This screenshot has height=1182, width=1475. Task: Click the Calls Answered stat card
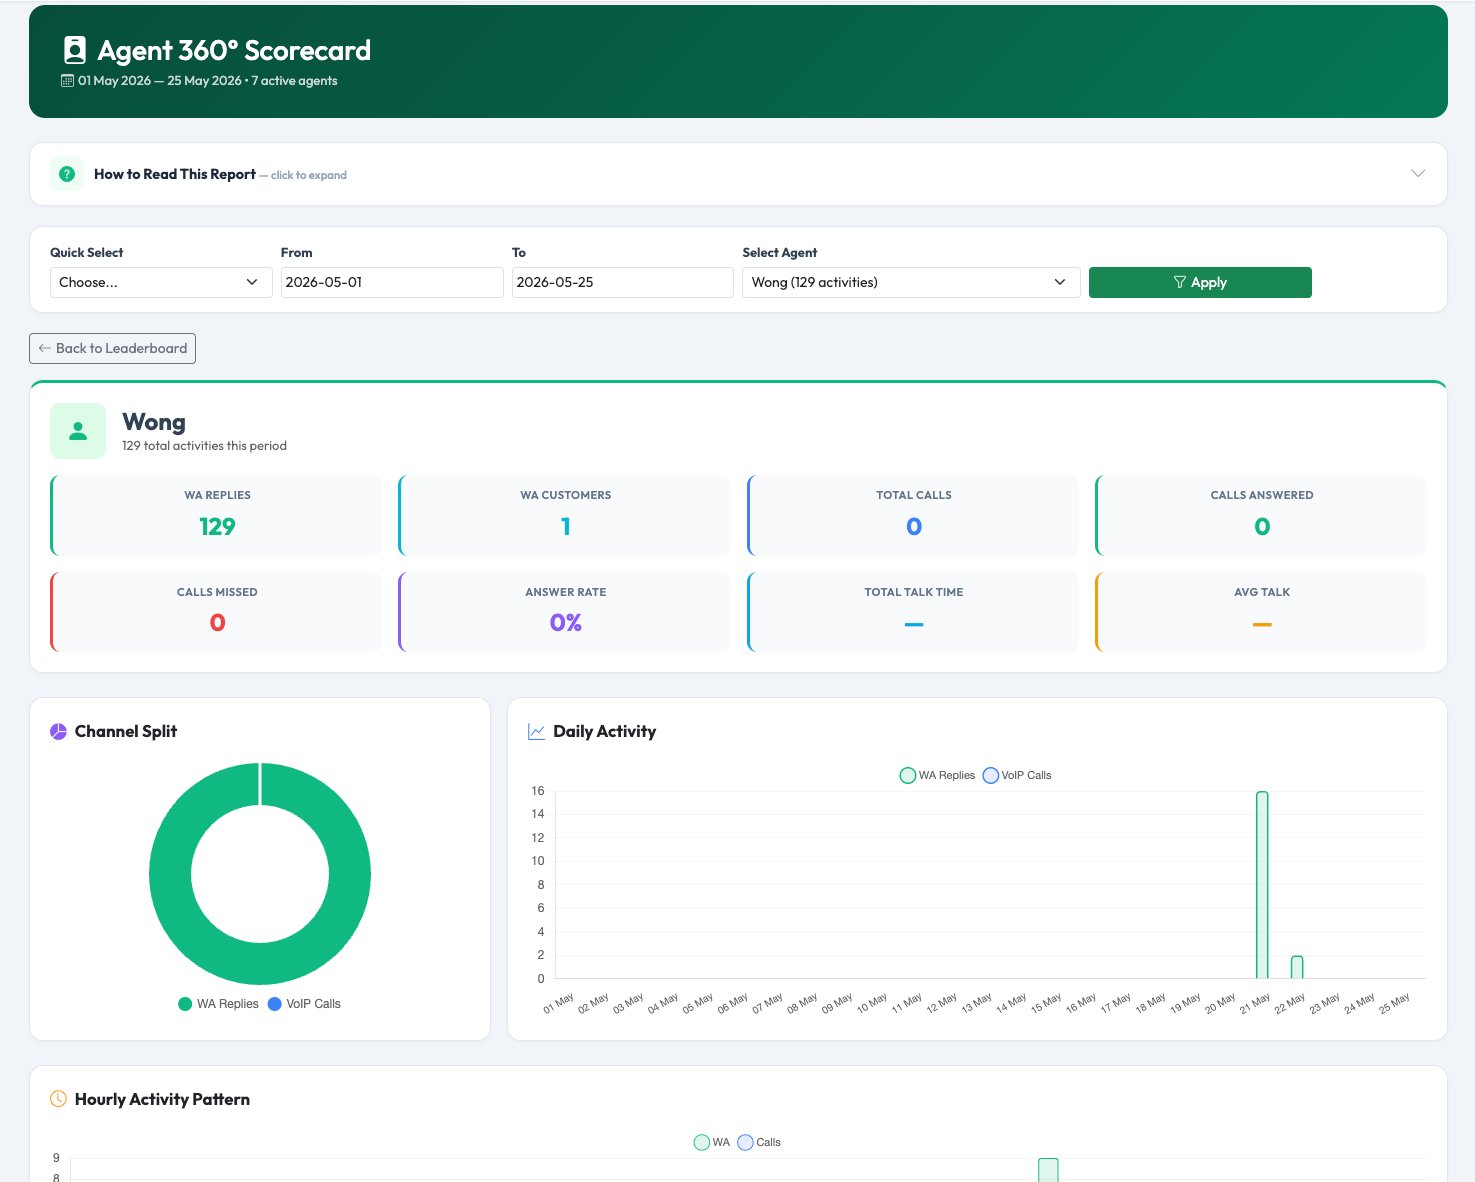pyautogui.click(x=1261, y=515)
